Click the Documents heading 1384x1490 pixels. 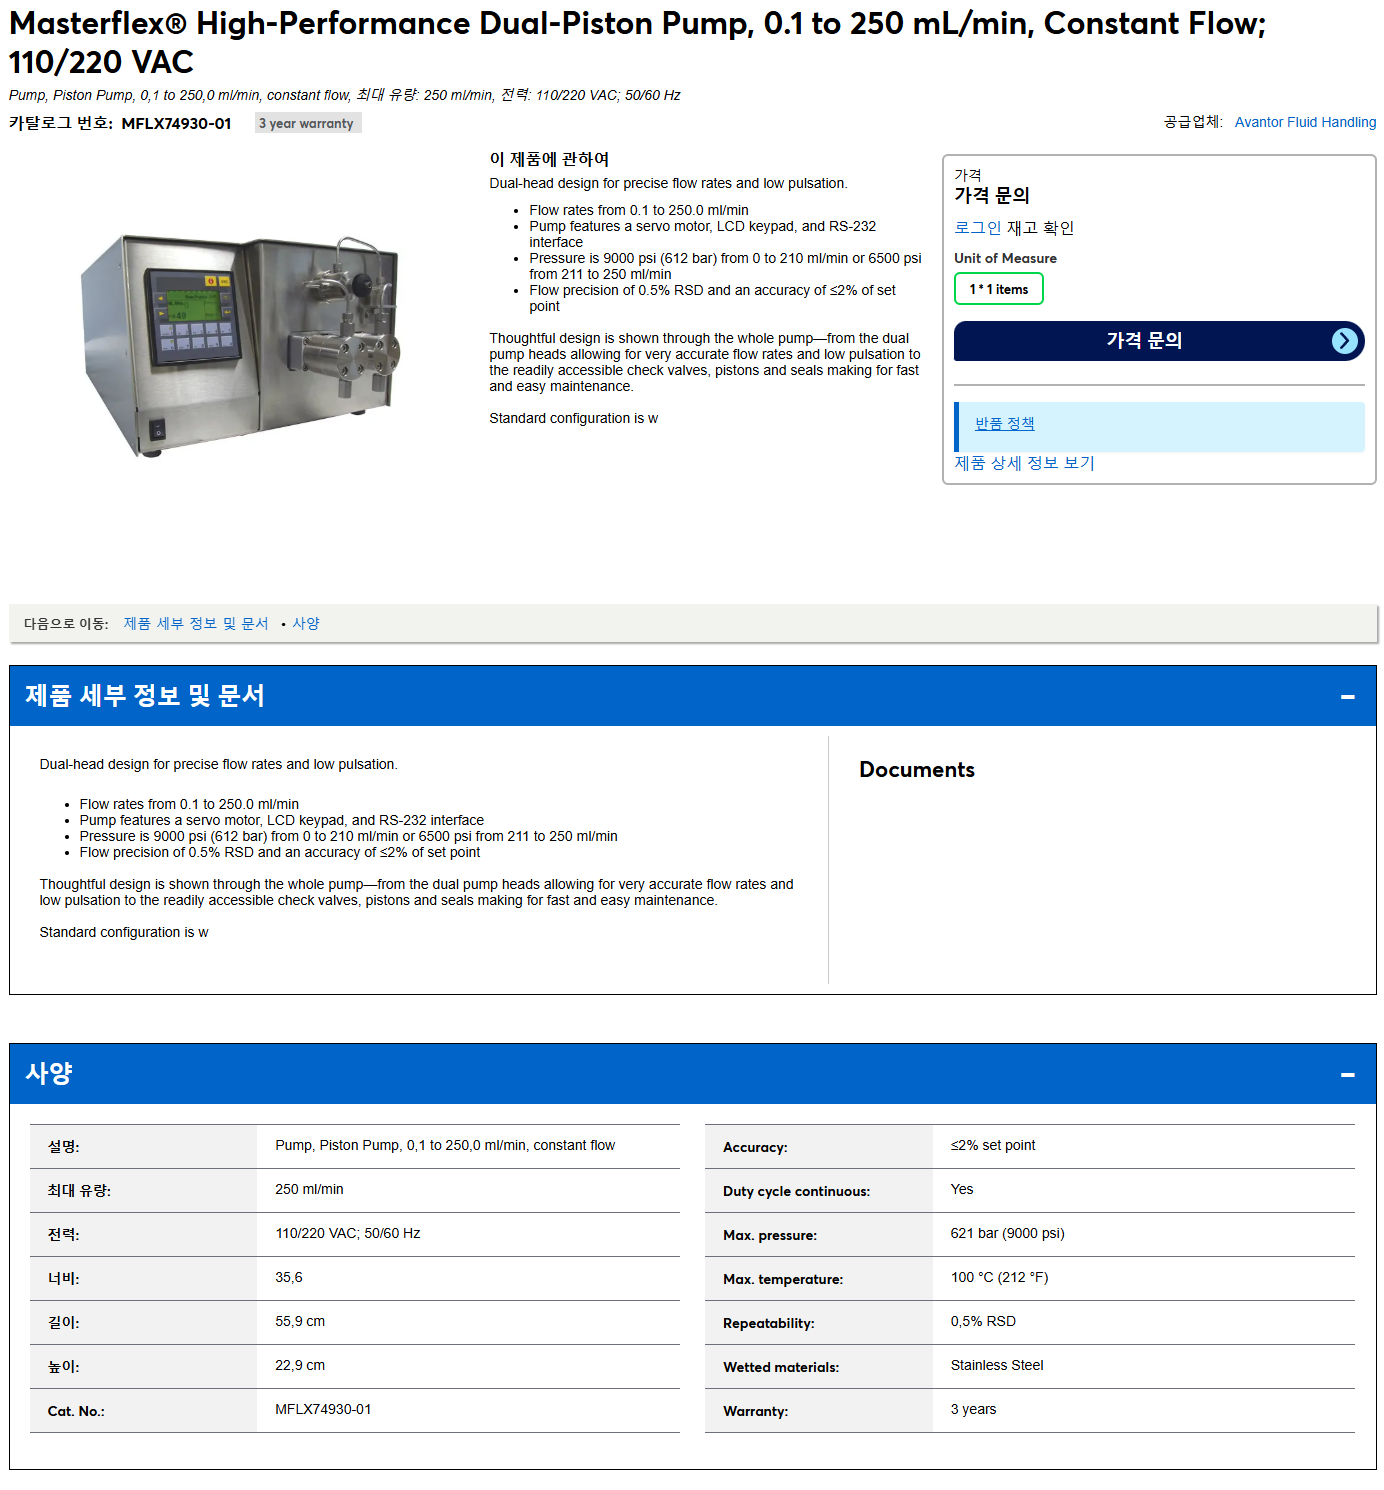coord(917,770)
